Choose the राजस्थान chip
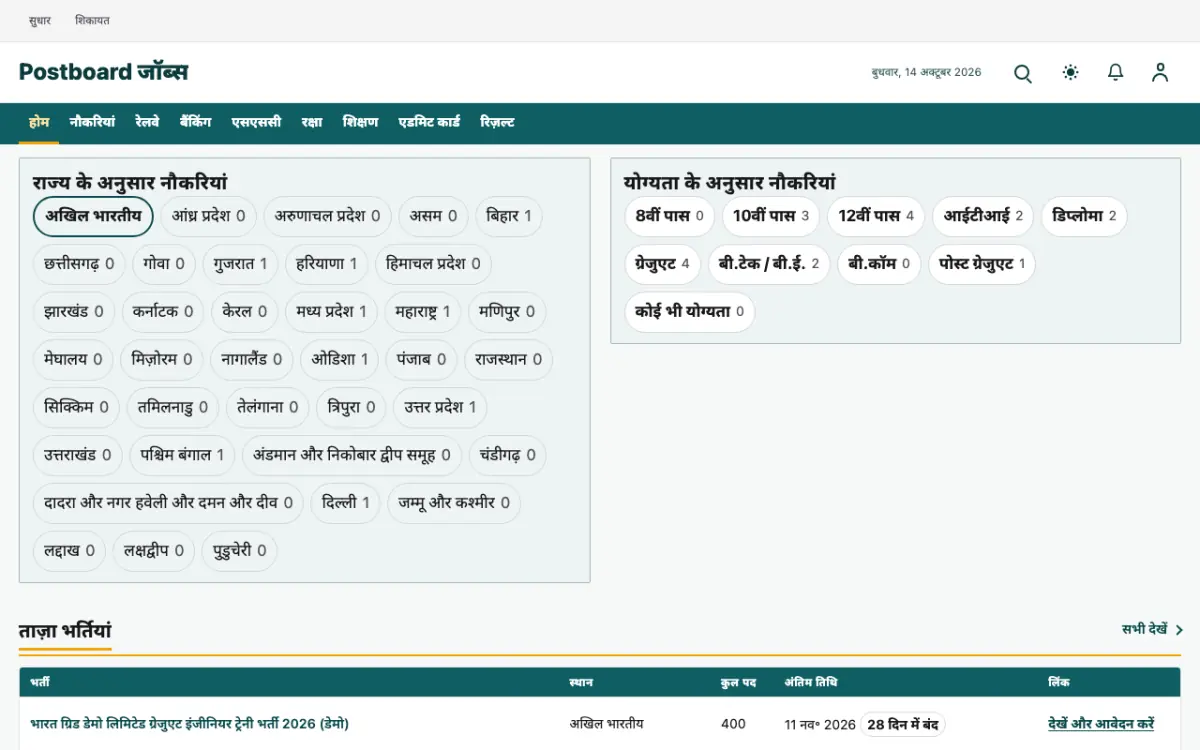This screenshot has height=750, width=1200. tap(509, 359)
